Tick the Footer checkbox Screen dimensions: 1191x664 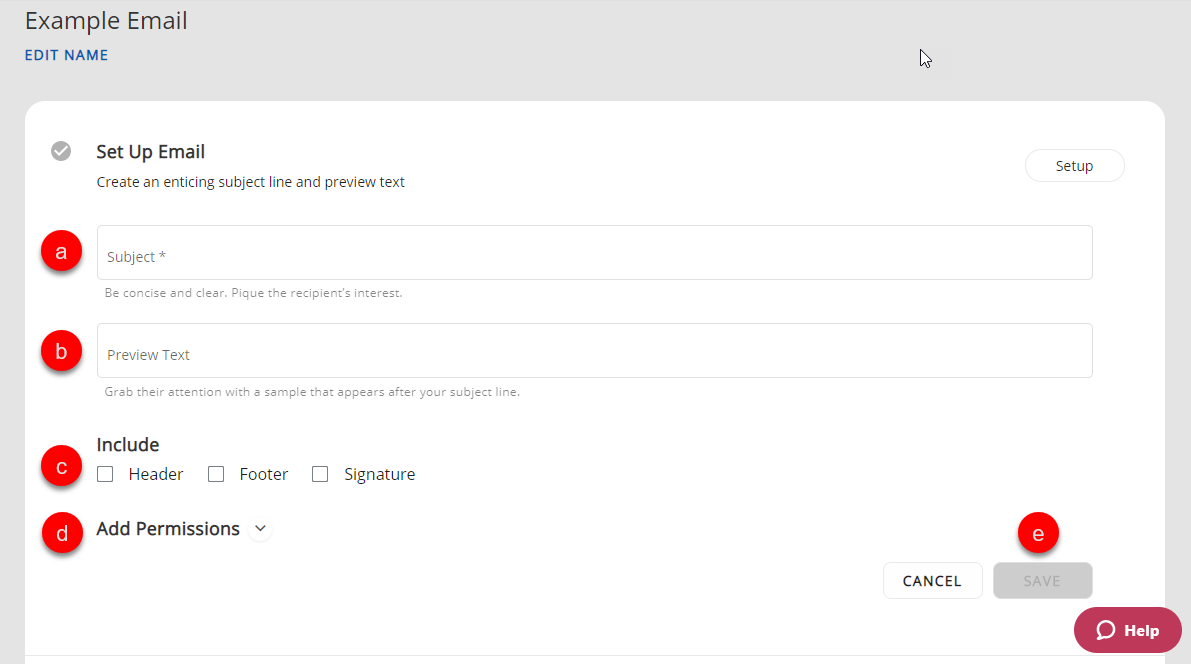(216, 475)
